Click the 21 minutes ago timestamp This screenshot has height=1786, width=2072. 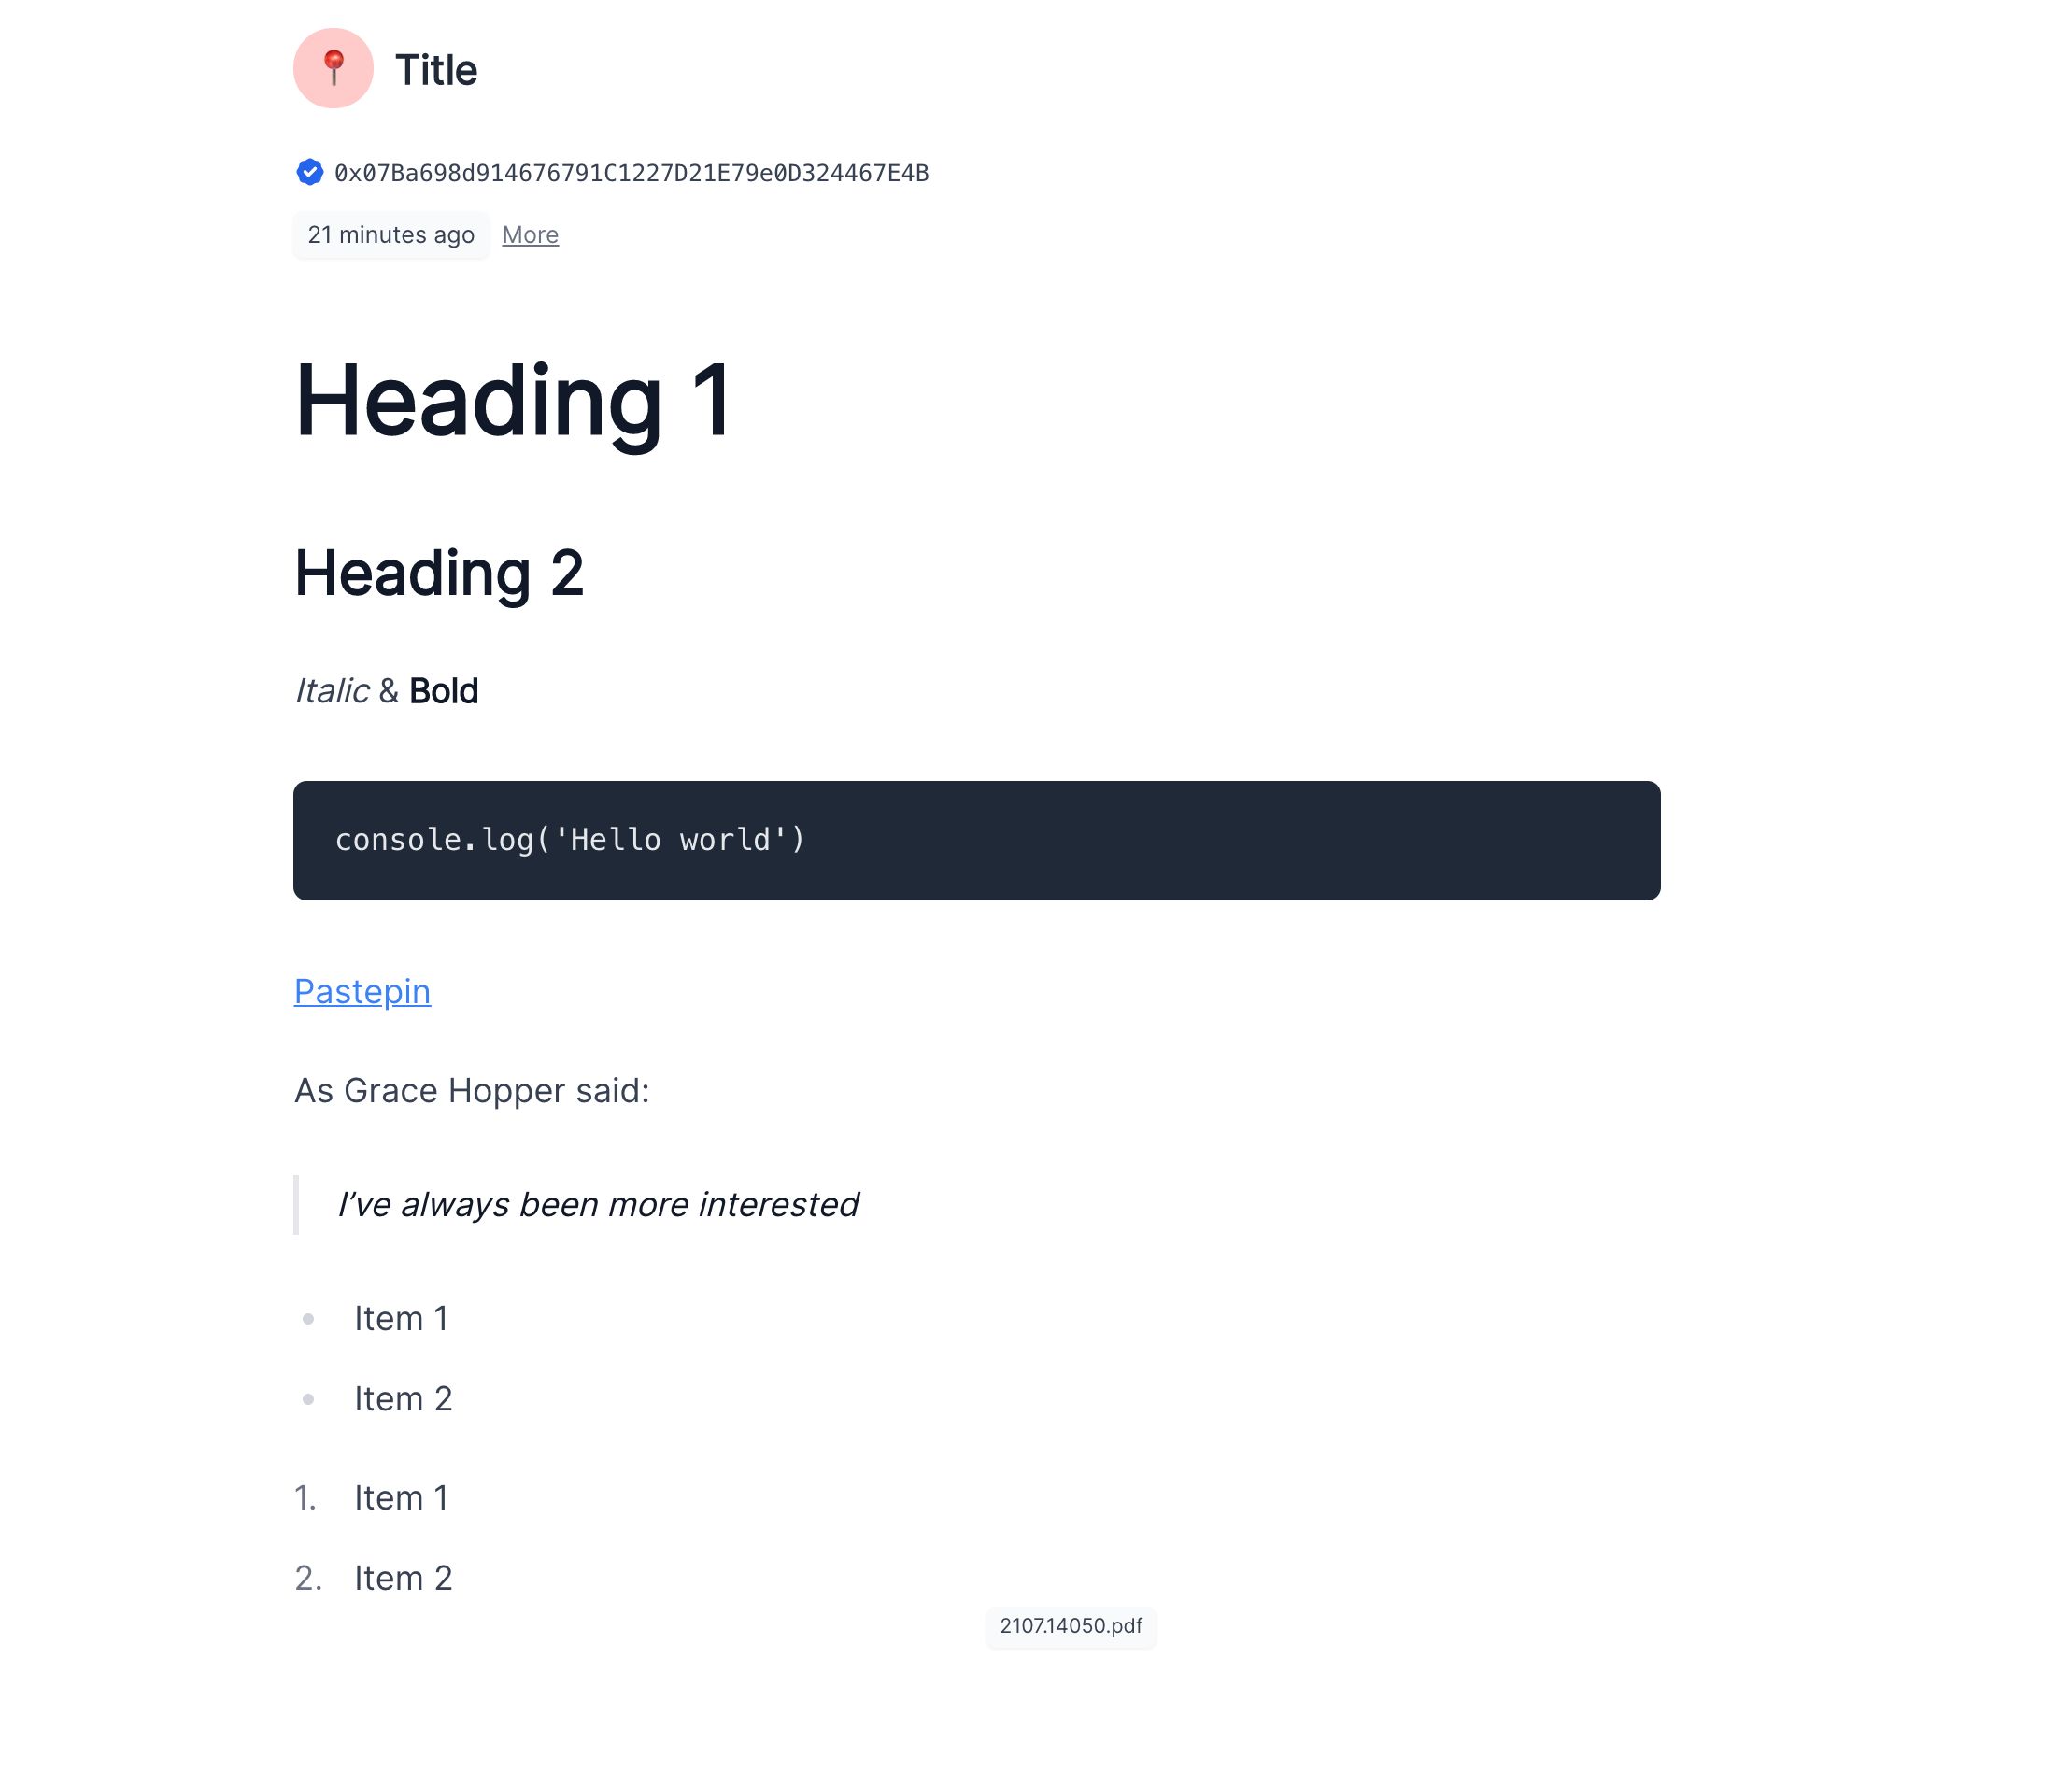pos(391,234)
